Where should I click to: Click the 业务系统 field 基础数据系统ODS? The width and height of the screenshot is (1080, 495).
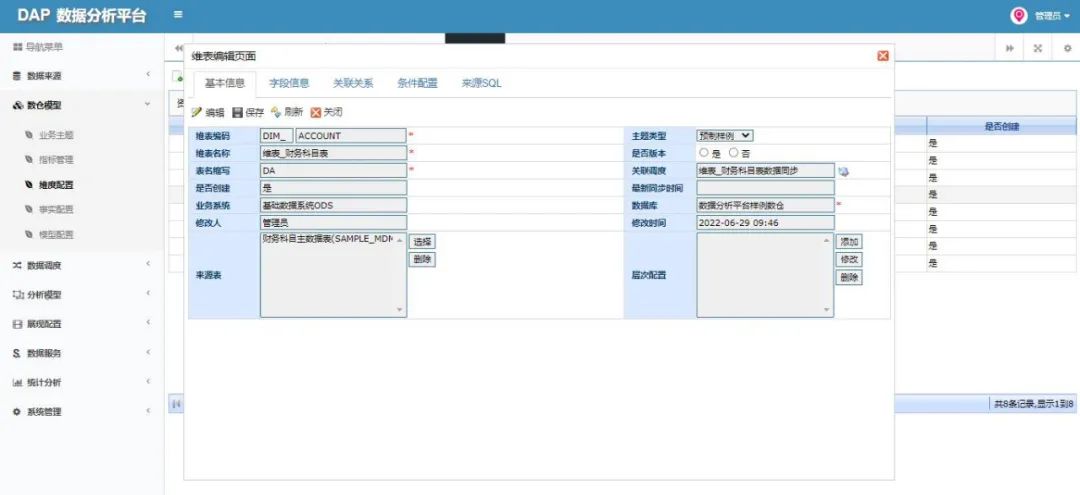point(333,205)
